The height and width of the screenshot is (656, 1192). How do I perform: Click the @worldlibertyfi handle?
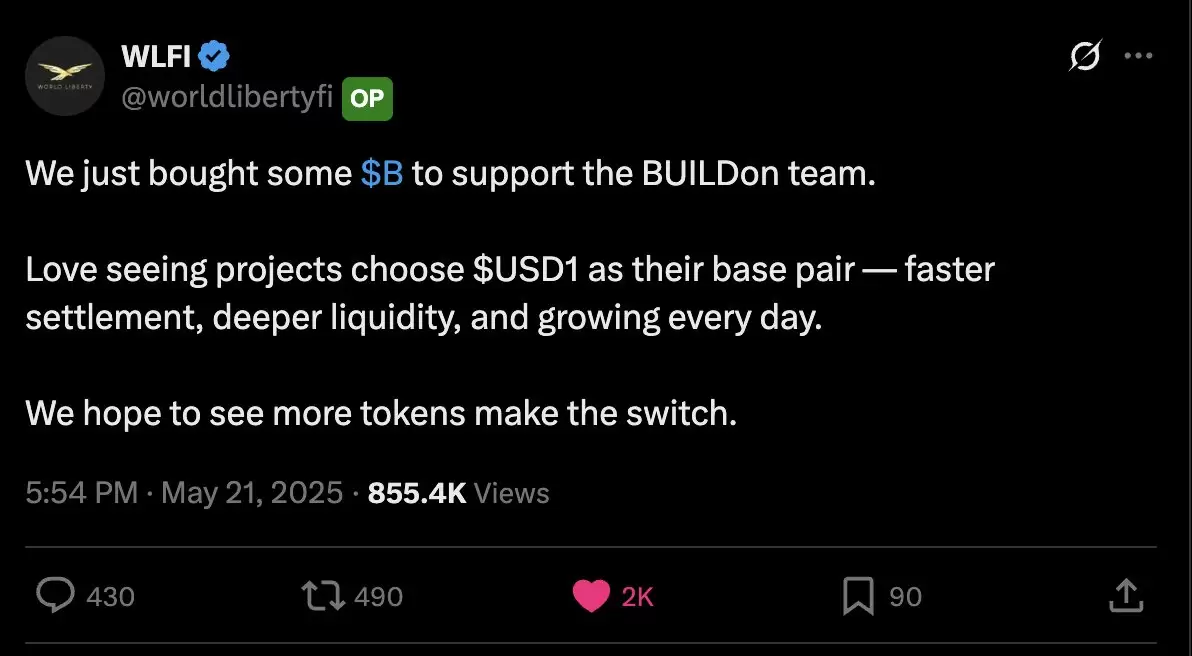(227, 98)
